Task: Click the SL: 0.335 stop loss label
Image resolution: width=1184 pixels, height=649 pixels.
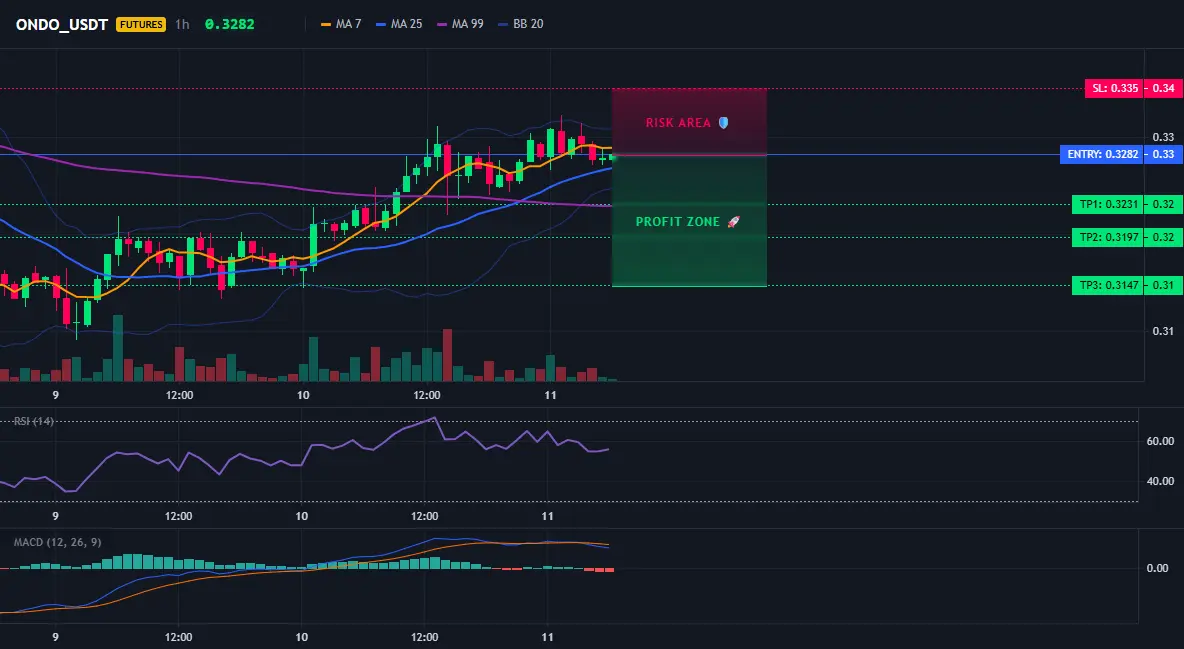Action: pyautogui.click(x=1114, y=88)
